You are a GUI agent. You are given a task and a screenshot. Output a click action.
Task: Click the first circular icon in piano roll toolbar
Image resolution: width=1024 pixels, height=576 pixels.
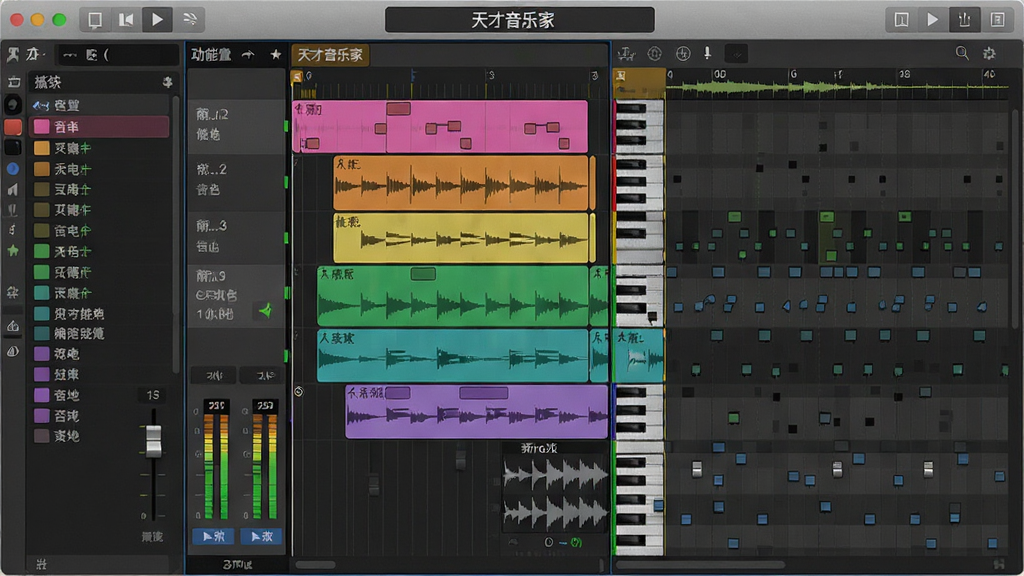[654, 54]
